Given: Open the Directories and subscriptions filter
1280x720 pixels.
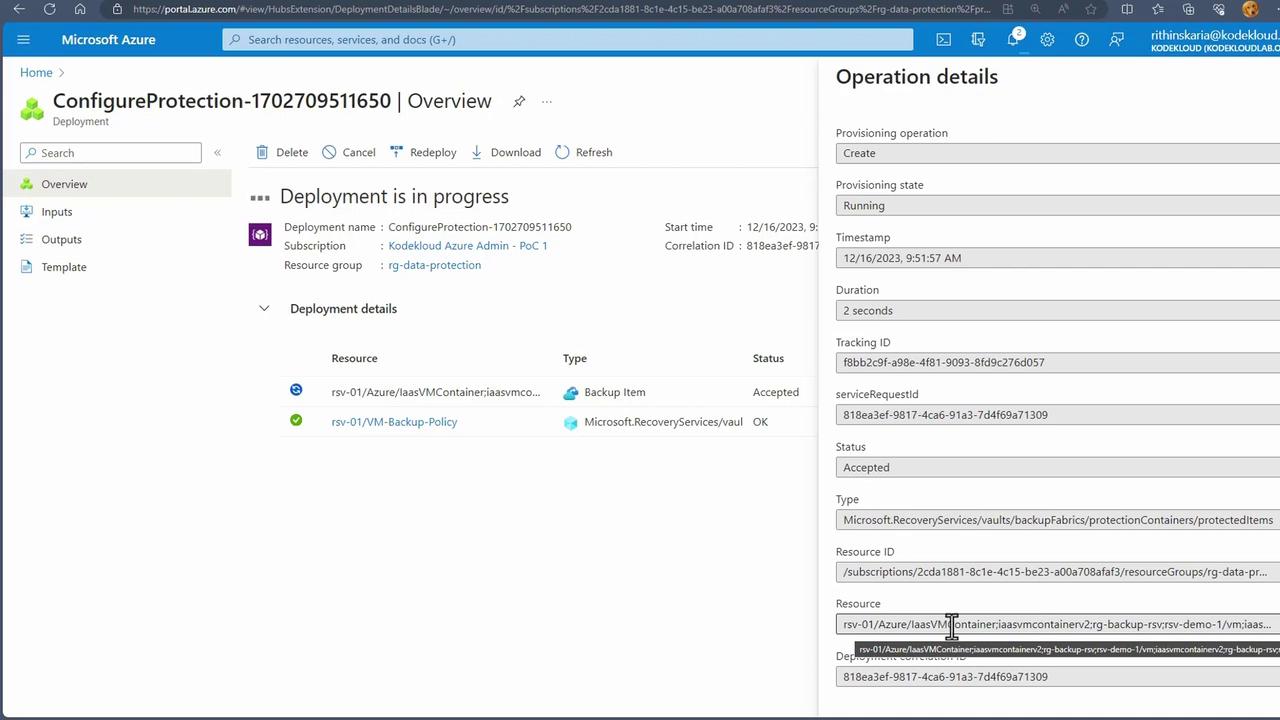Looking at the screenshot, I should click(x=978, y=40).
